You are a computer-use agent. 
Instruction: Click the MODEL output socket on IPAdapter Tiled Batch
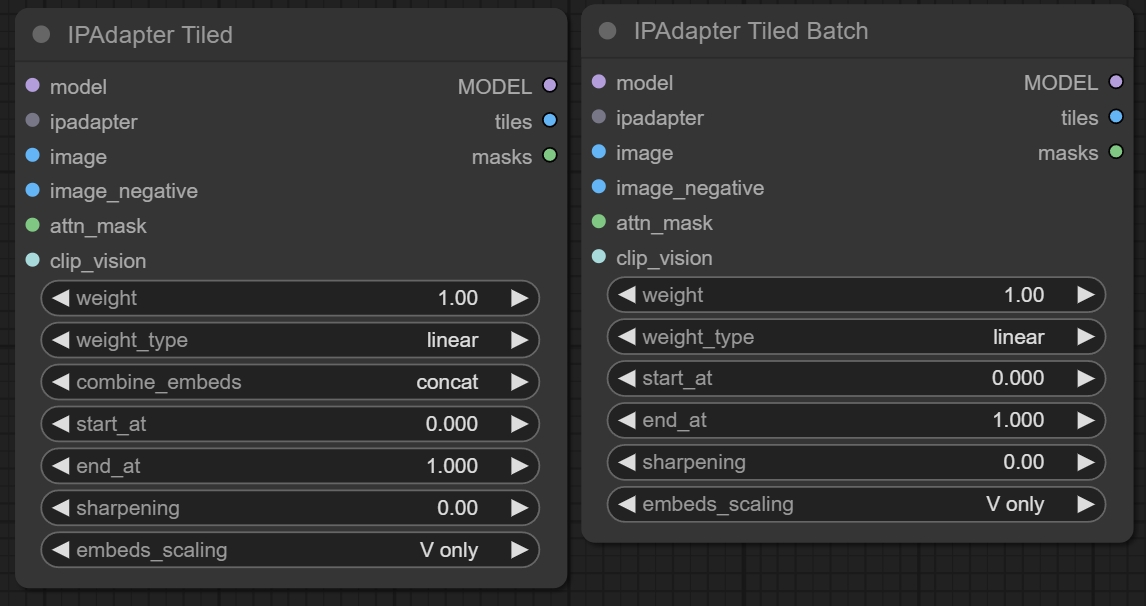click(1116, 82)
